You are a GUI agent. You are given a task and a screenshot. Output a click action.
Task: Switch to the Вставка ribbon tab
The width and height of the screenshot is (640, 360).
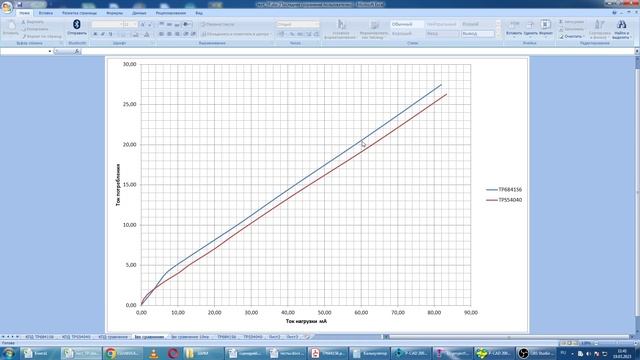pyautogui.click(x=46, y=13)
